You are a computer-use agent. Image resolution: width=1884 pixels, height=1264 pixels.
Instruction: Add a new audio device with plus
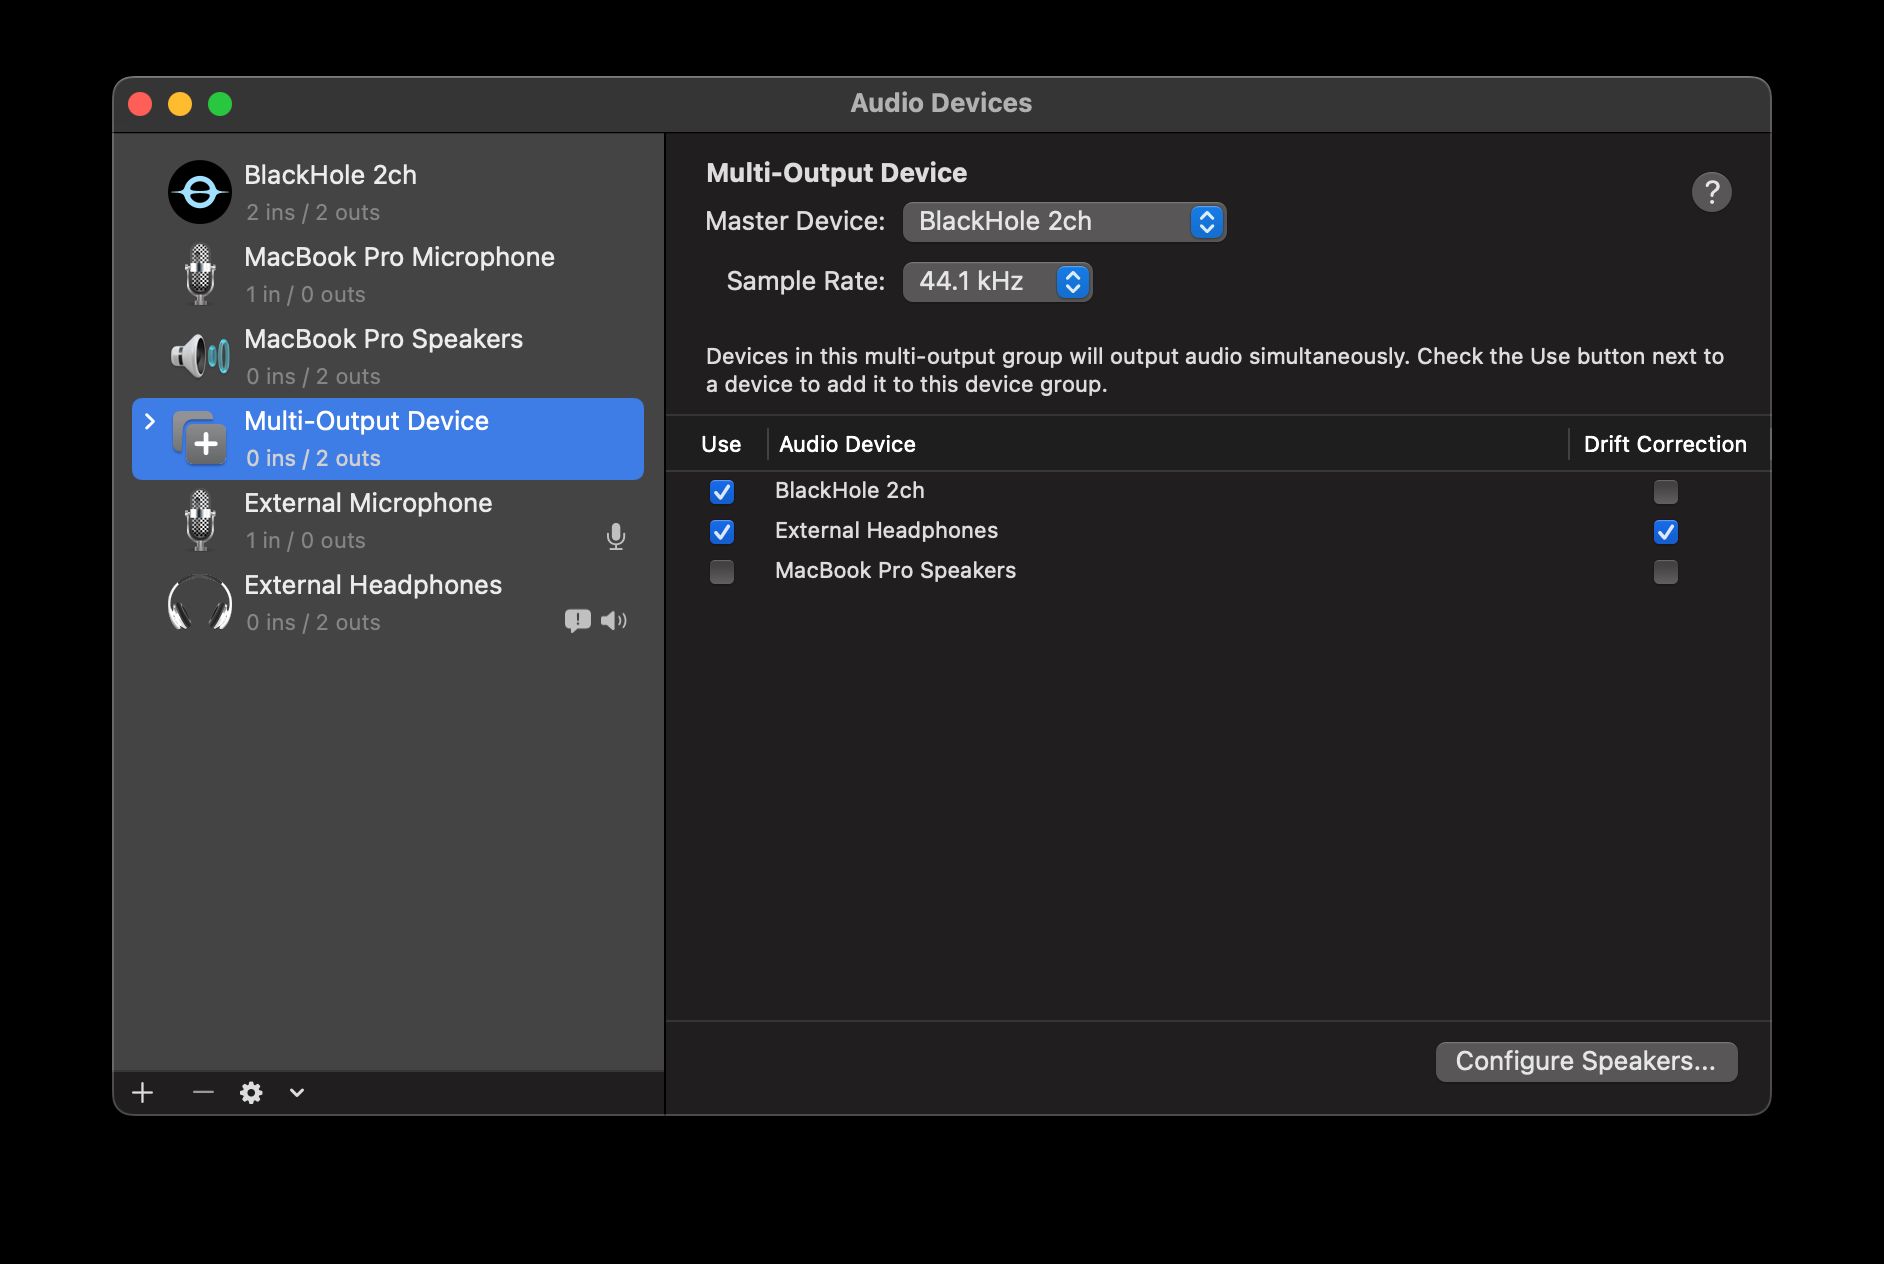[x=143, y=1092]
